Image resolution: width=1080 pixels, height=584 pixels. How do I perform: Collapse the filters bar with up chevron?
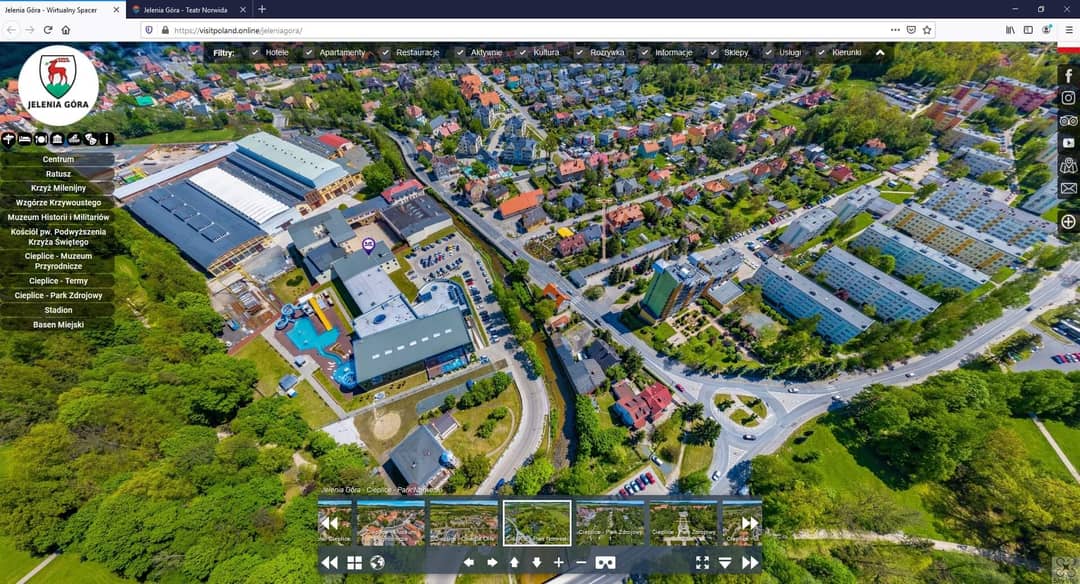[880, 52]
